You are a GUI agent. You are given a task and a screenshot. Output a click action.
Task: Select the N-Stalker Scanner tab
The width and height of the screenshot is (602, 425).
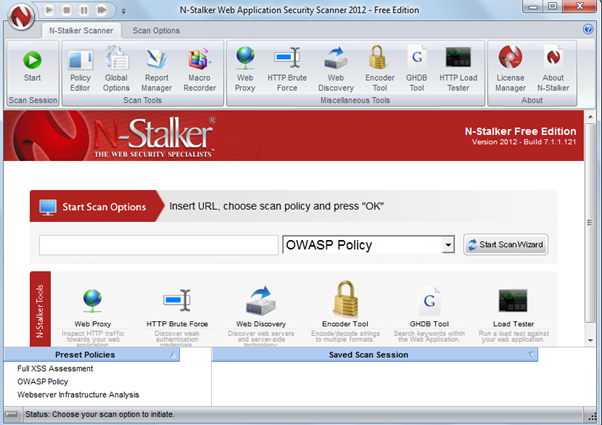(x=73, y=32)
